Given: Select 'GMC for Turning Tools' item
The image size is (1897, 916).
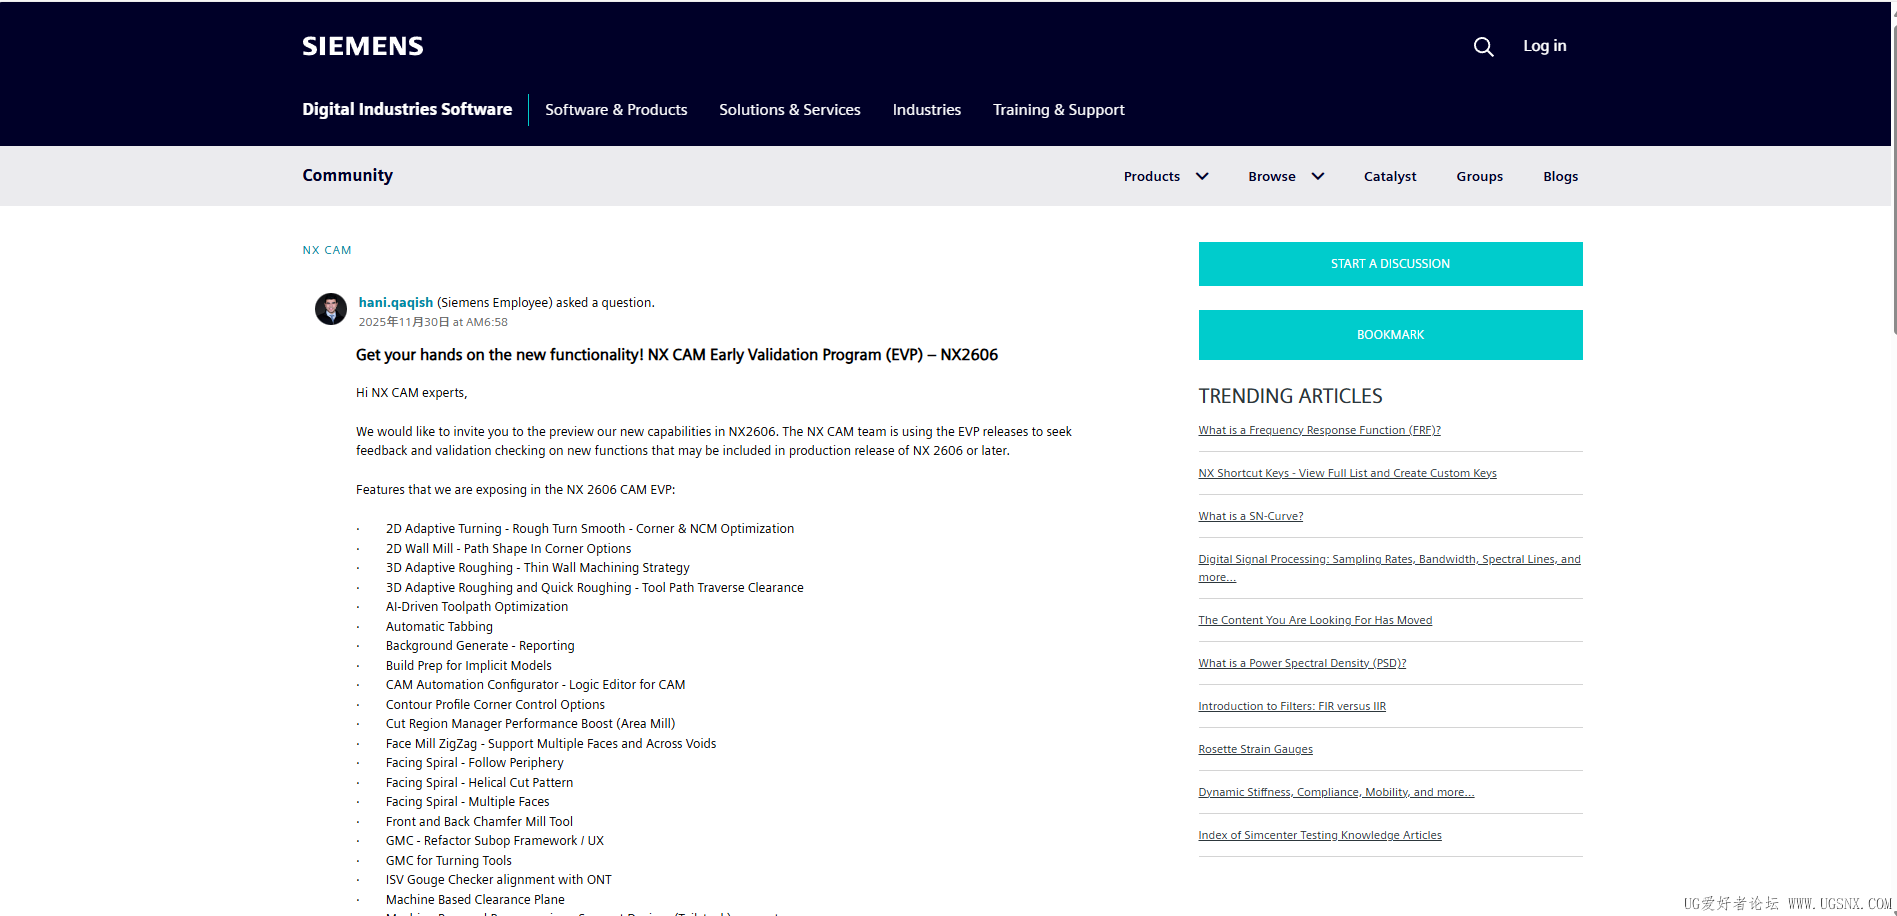Looking at the screenshot, I should click(449, 861).
